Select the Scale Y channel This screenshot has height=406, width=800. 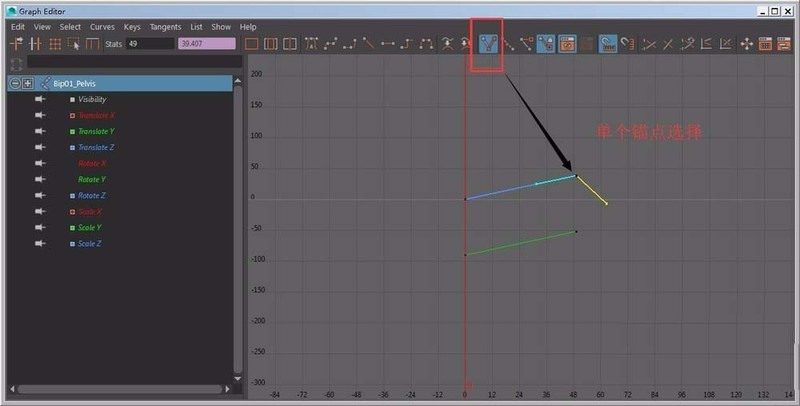pyautogui.click(x=90, y=227)
